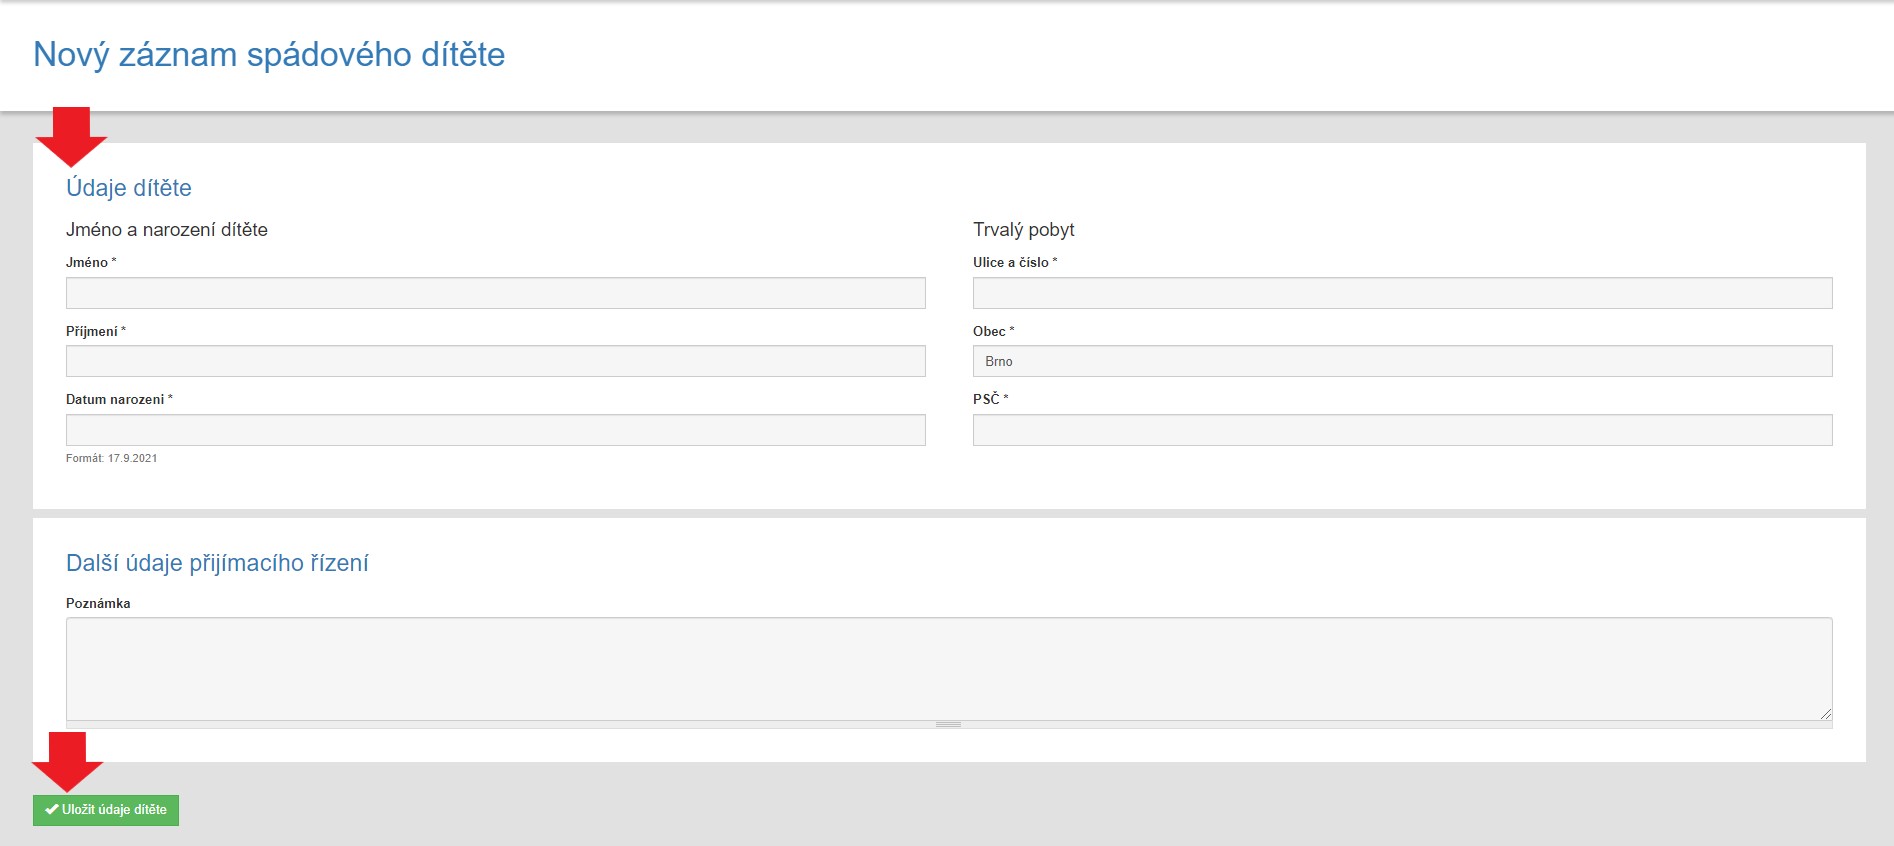
Task: Click the Jméno label above the first field
Action: 91,262
